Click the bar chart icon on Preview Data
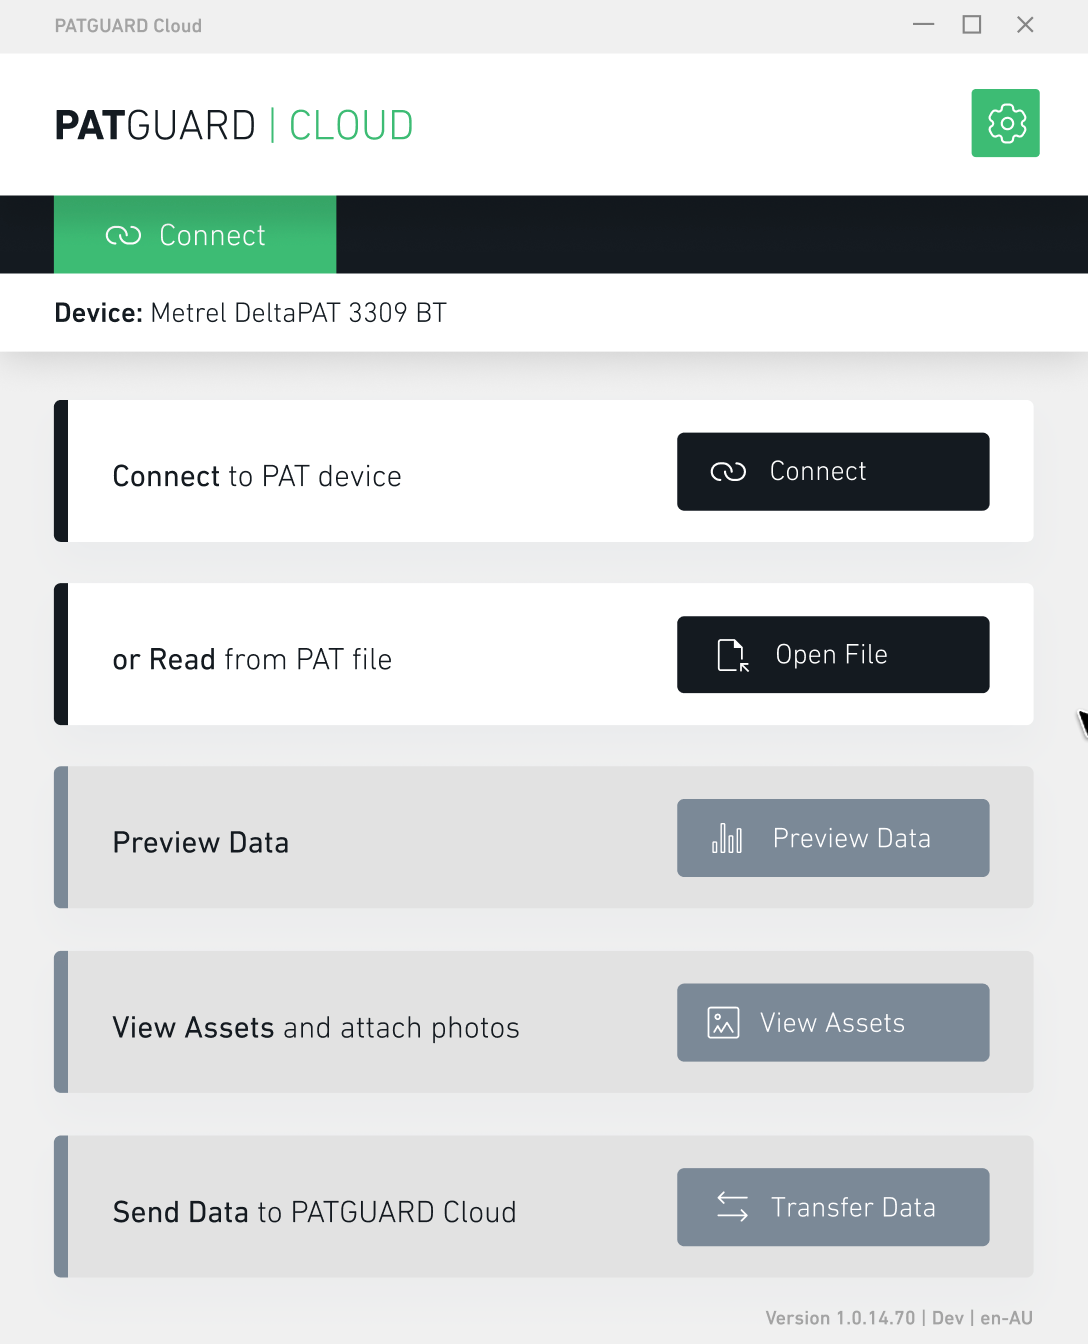Image resolution: width=1088 pixels, height=1344 pixels. tap(727, 838)
